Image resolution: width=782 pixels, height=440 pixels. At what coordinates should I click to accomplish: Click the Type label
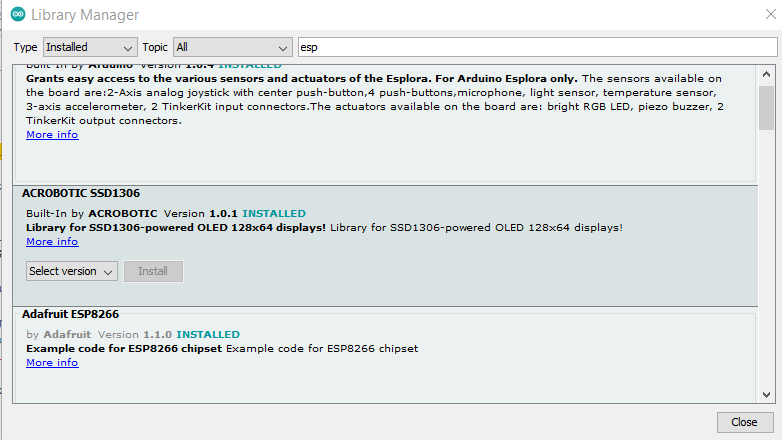tap(25, 47)
